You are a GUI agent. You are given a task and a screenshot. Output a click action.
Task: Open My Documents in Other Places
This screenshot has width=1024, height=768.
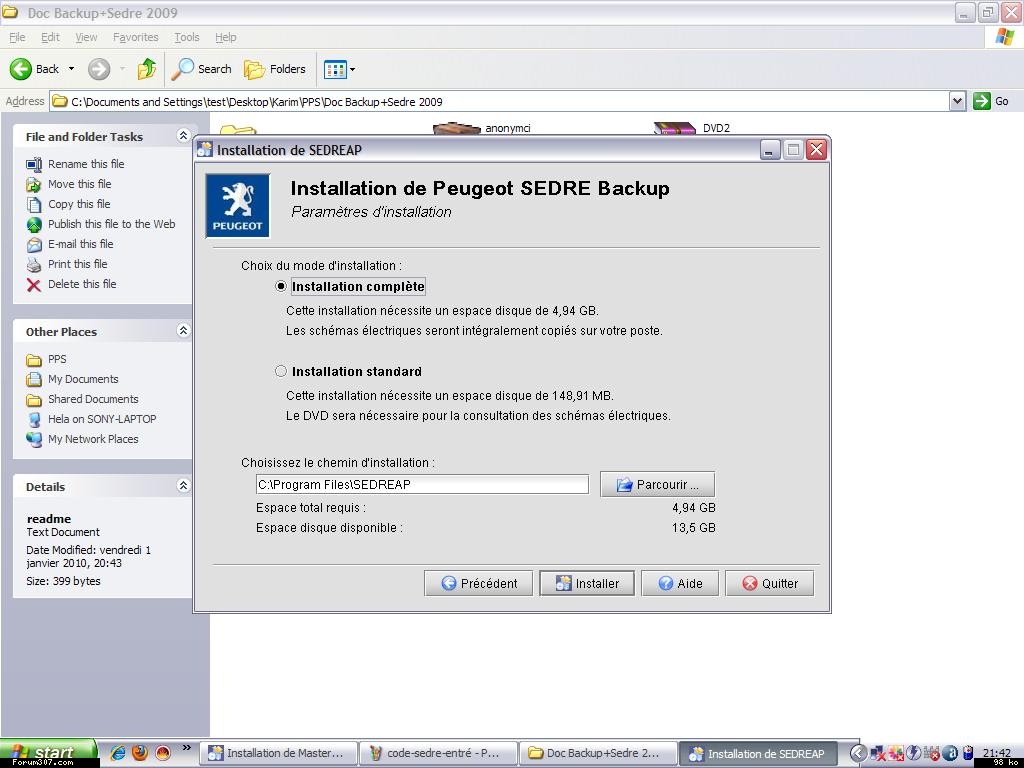tap(72, 379)
